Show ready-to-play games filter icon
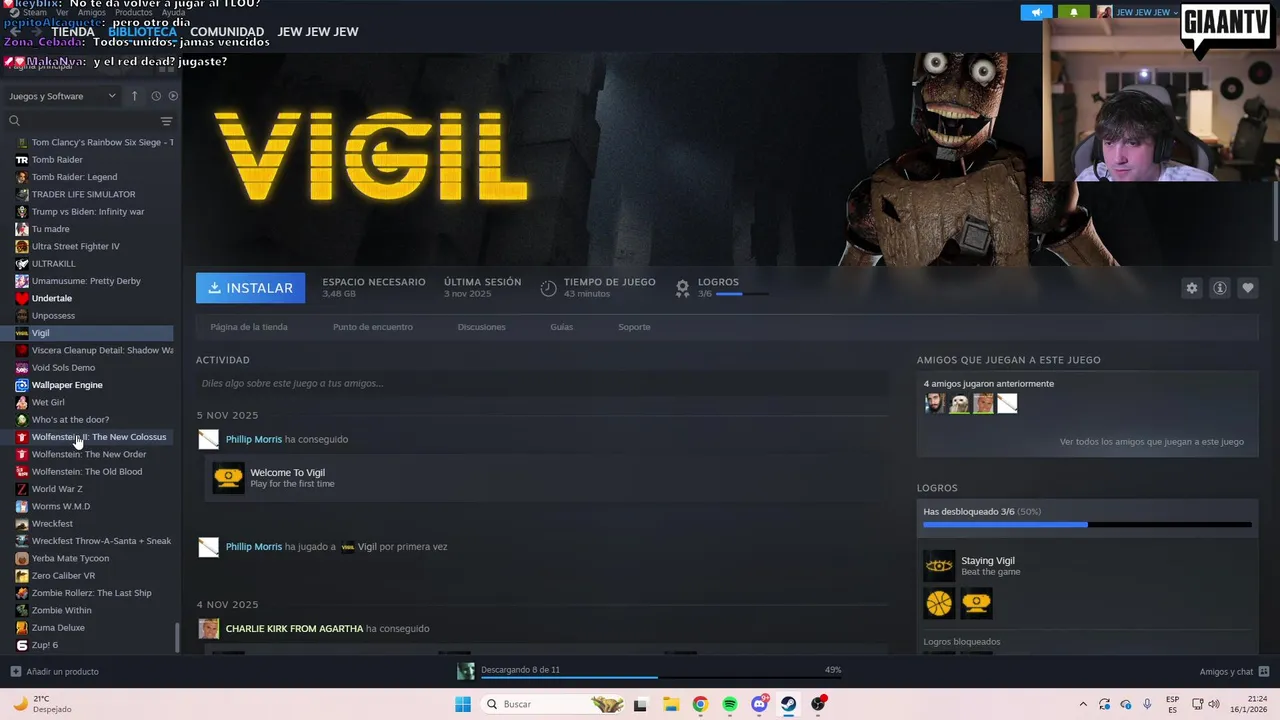 tap(173, 96)
